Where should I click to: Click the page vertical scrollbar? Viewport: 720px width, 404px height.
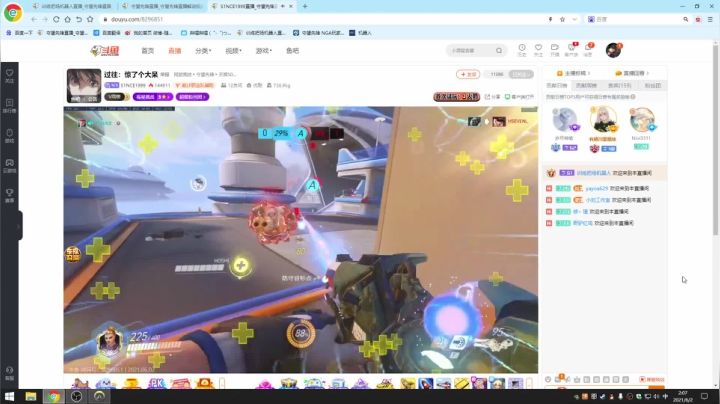point(715,141)
